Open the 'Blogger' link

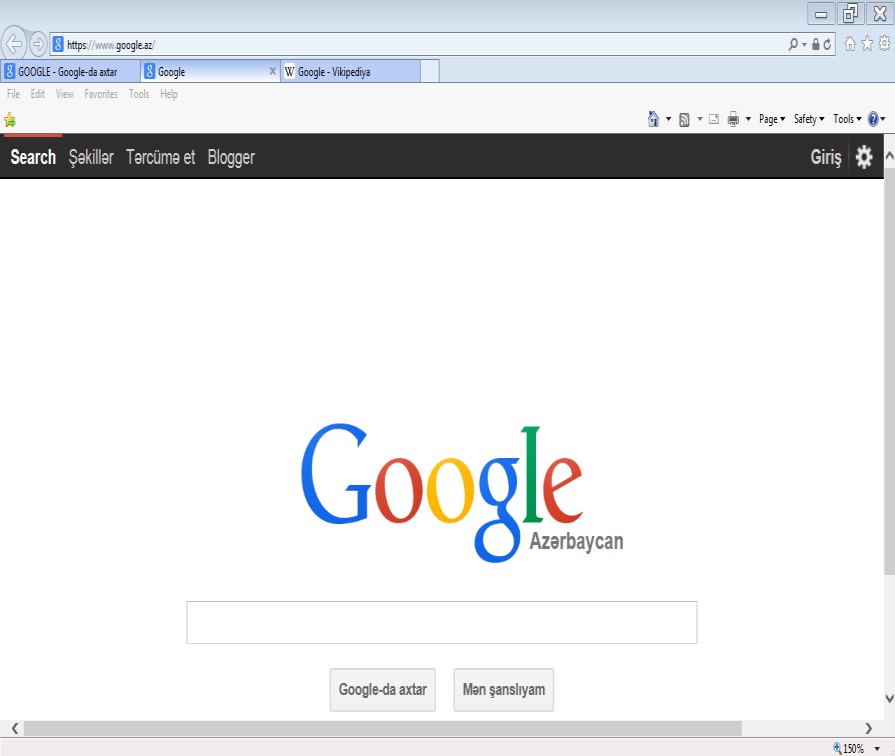tap(231, 158)
